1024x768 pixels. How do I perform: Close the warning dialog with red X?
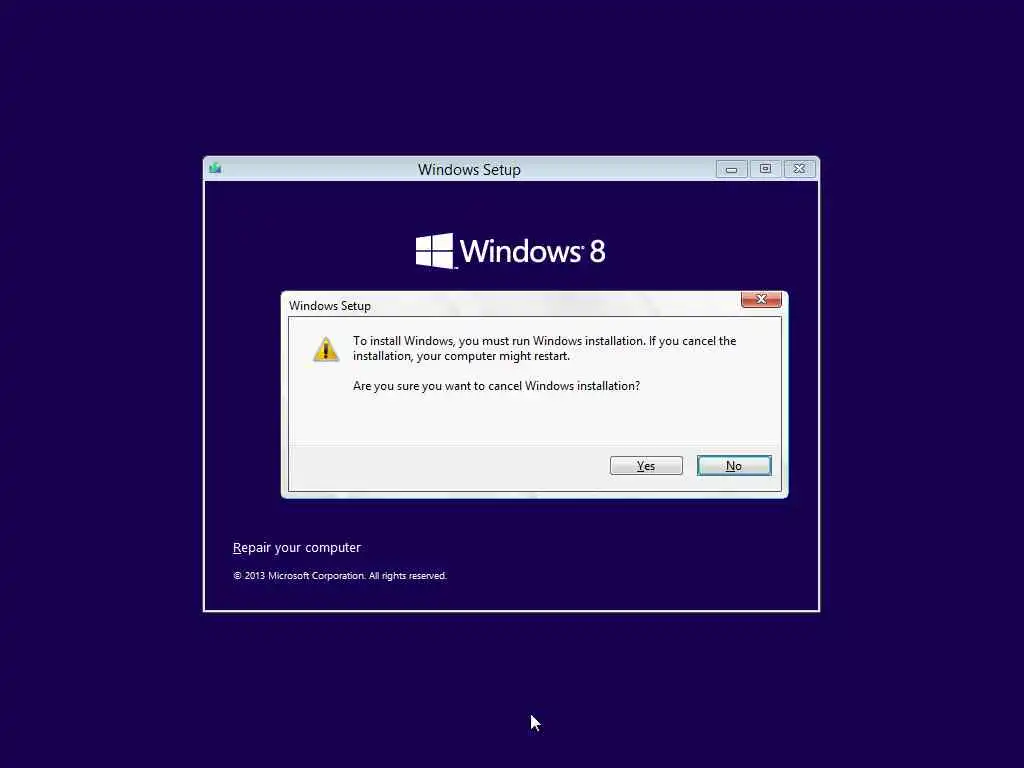point(761,299)
